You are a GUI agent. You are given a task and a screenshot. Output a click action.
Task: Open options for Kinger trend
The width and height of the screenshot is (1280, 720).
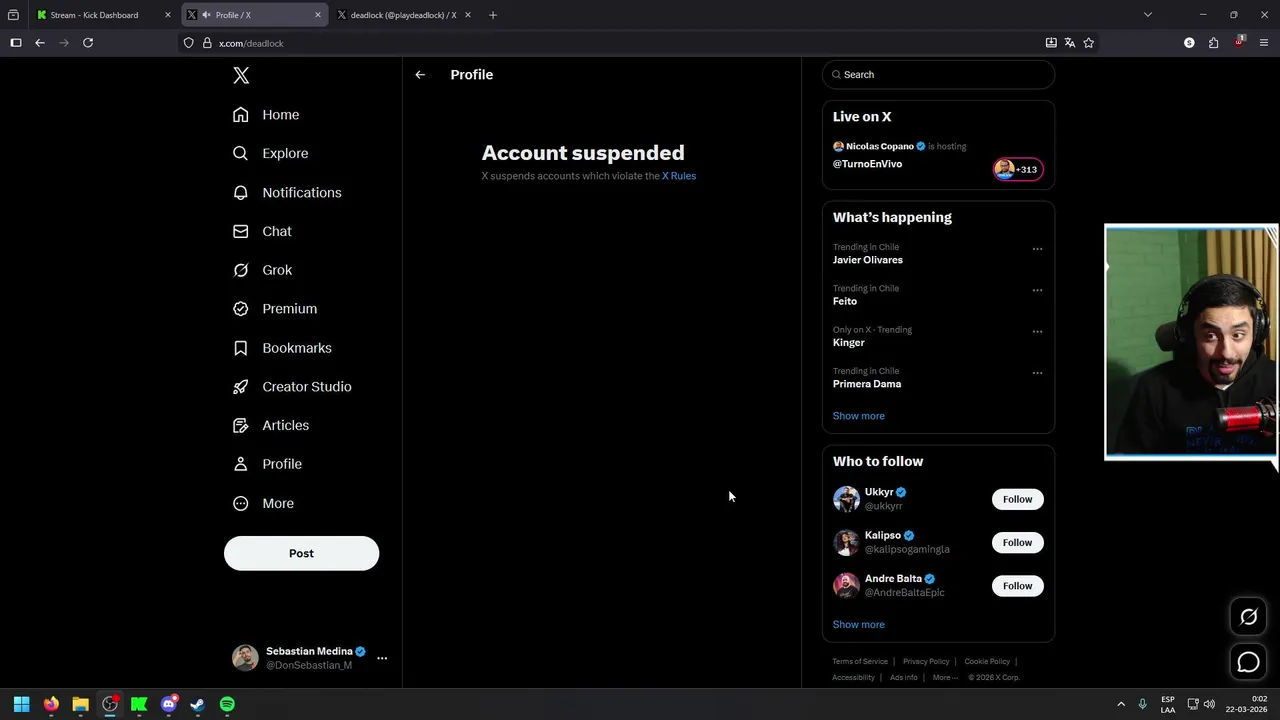tap(1037, 331)
